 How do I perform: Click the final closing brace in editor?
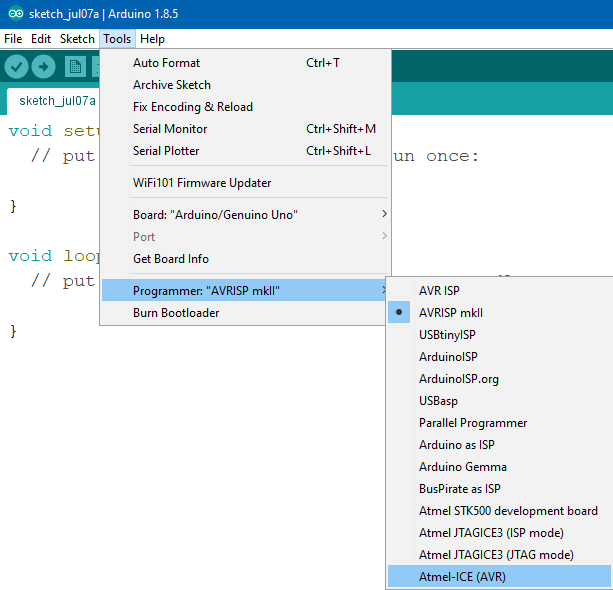coord(13,332)
